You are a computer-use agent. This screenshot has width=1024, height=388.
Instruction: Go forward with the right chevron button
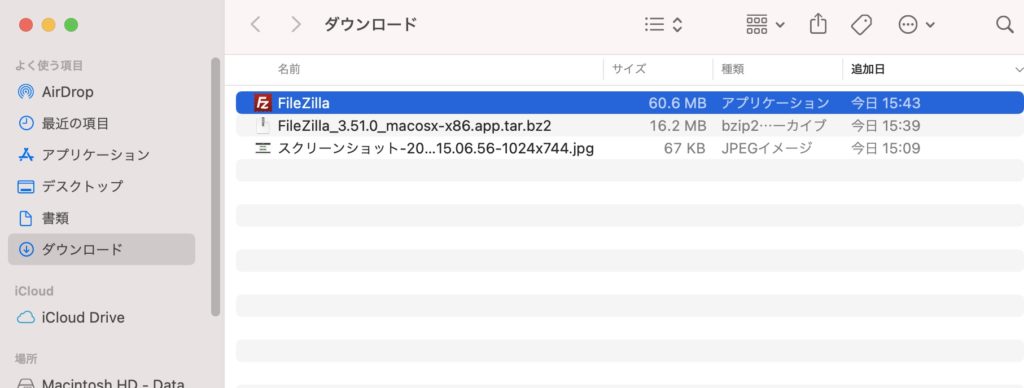pyautogui.click(x=296, y=25)
